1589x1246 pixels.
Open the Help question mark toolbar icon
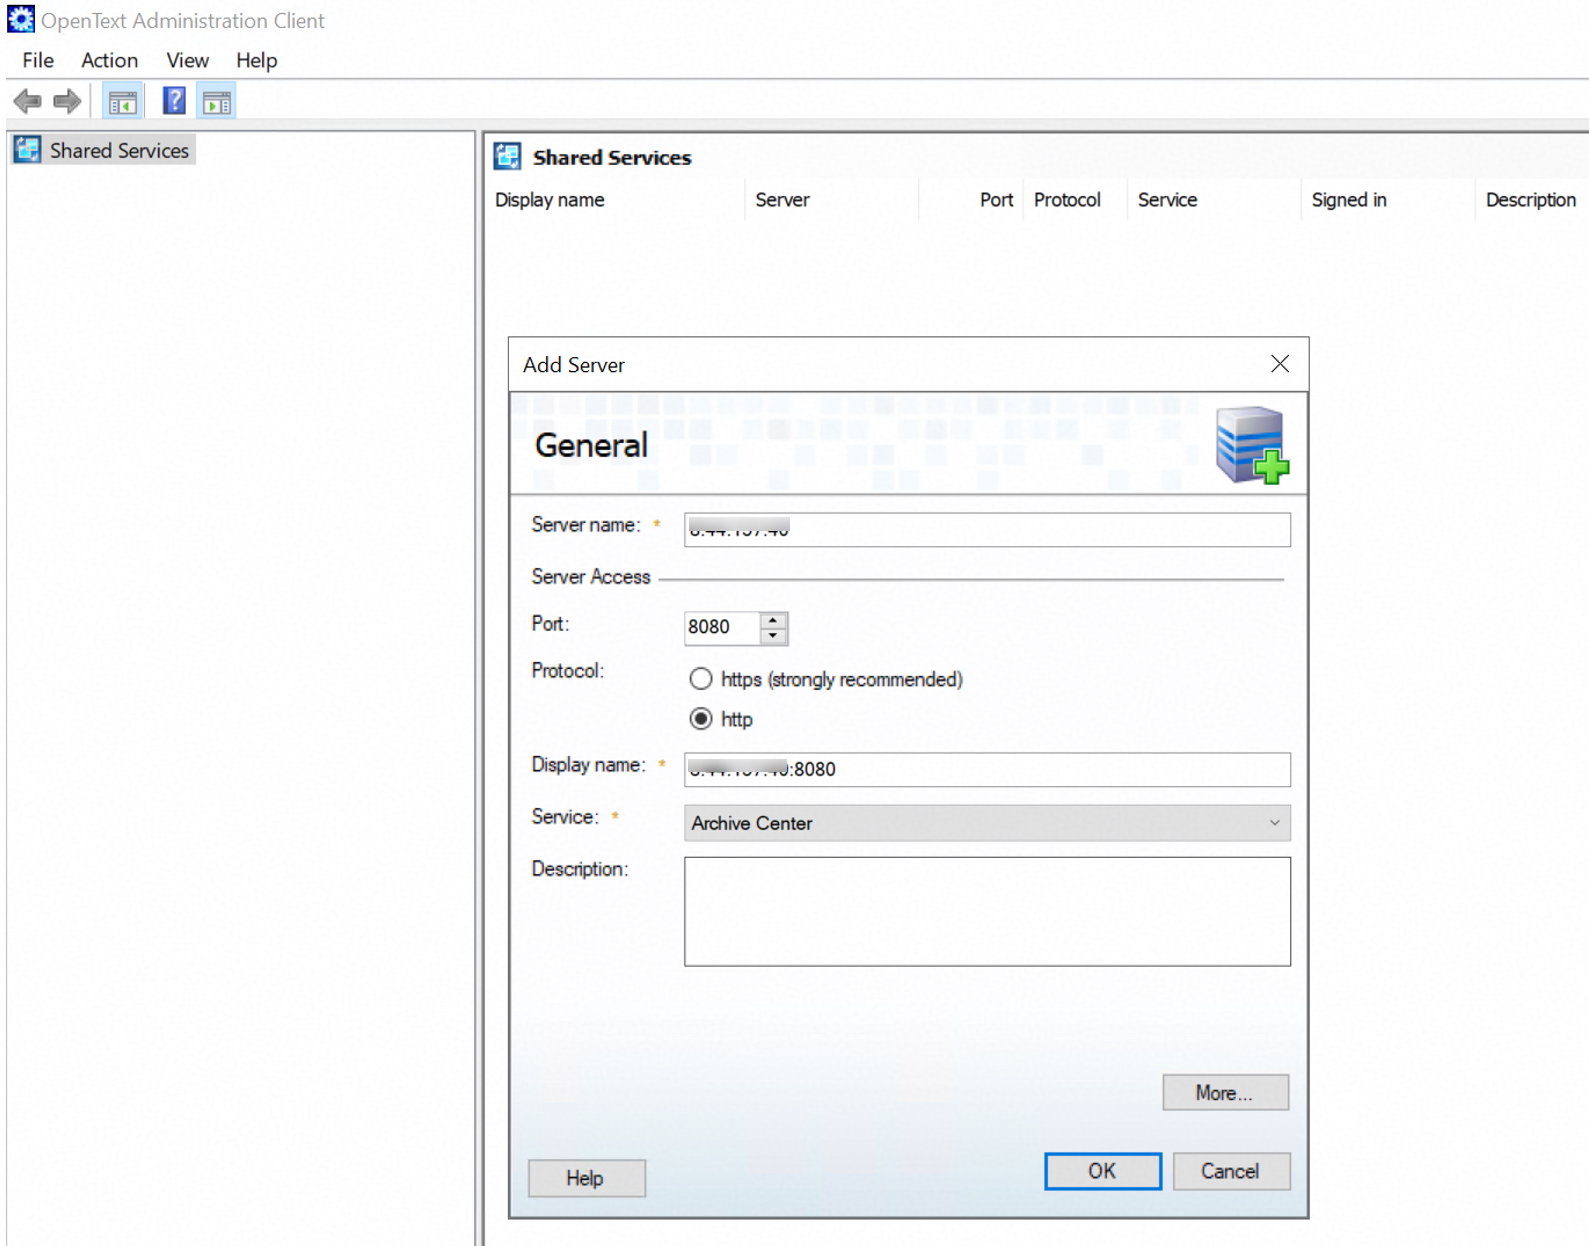[174, 101]
